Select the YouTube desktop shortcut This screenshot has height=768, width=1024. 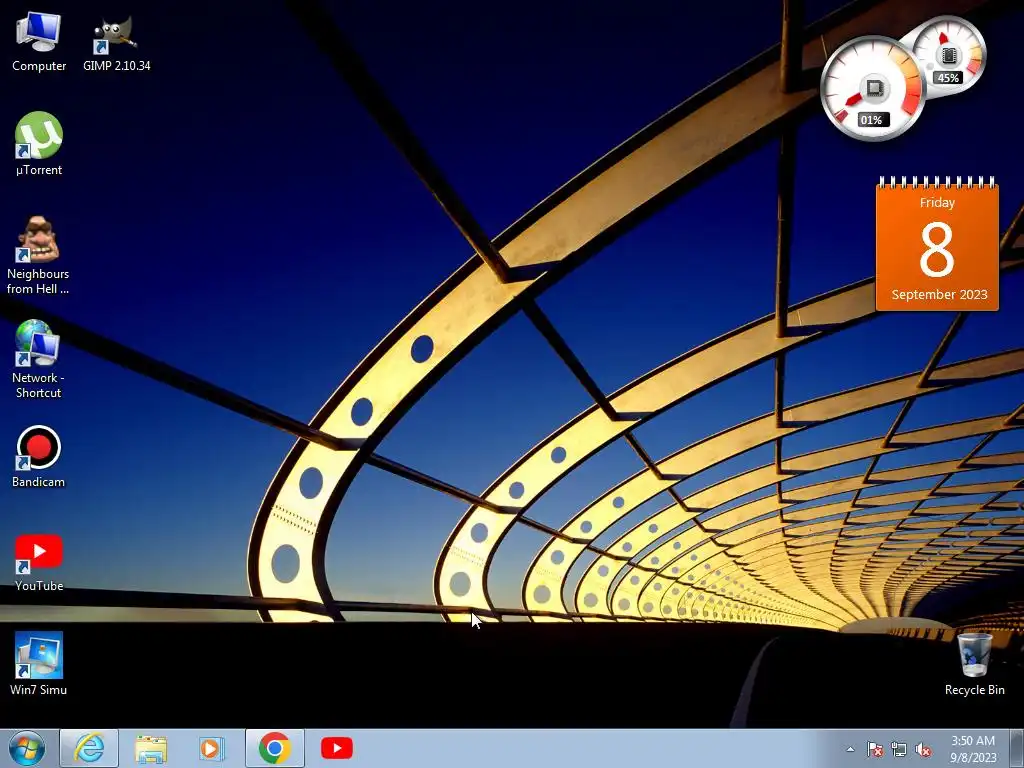(39, 562)
